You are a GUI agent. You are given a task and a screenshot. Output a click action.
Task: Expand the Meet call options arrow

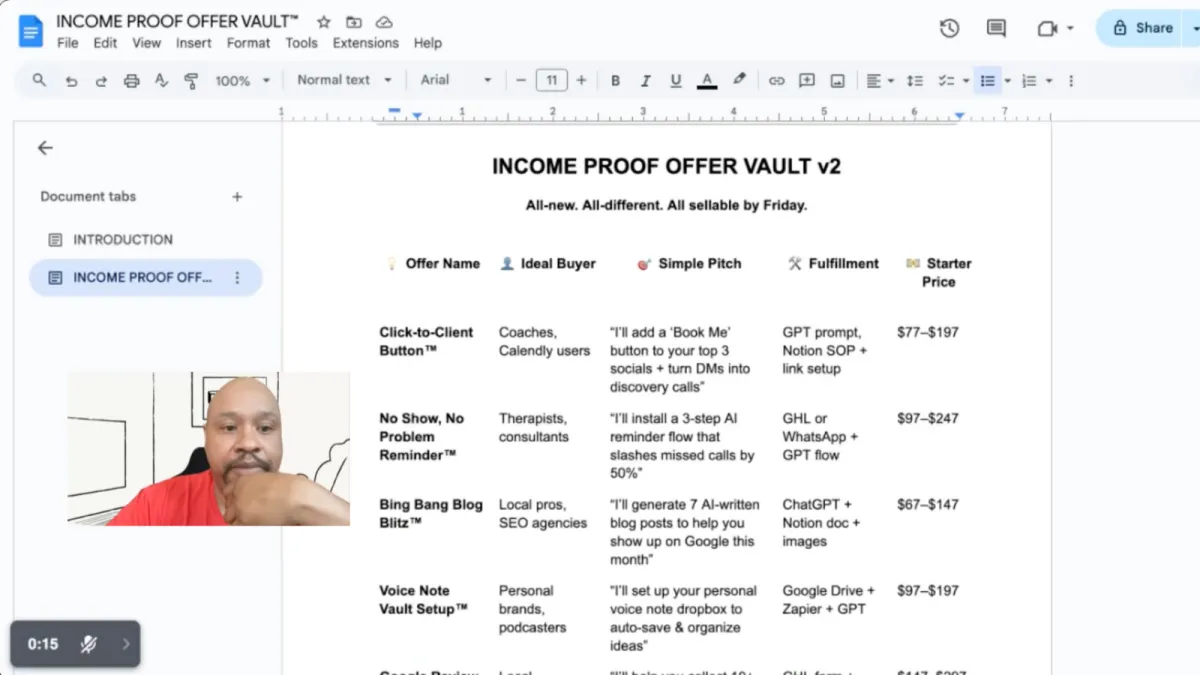(x=1071, y=29)
